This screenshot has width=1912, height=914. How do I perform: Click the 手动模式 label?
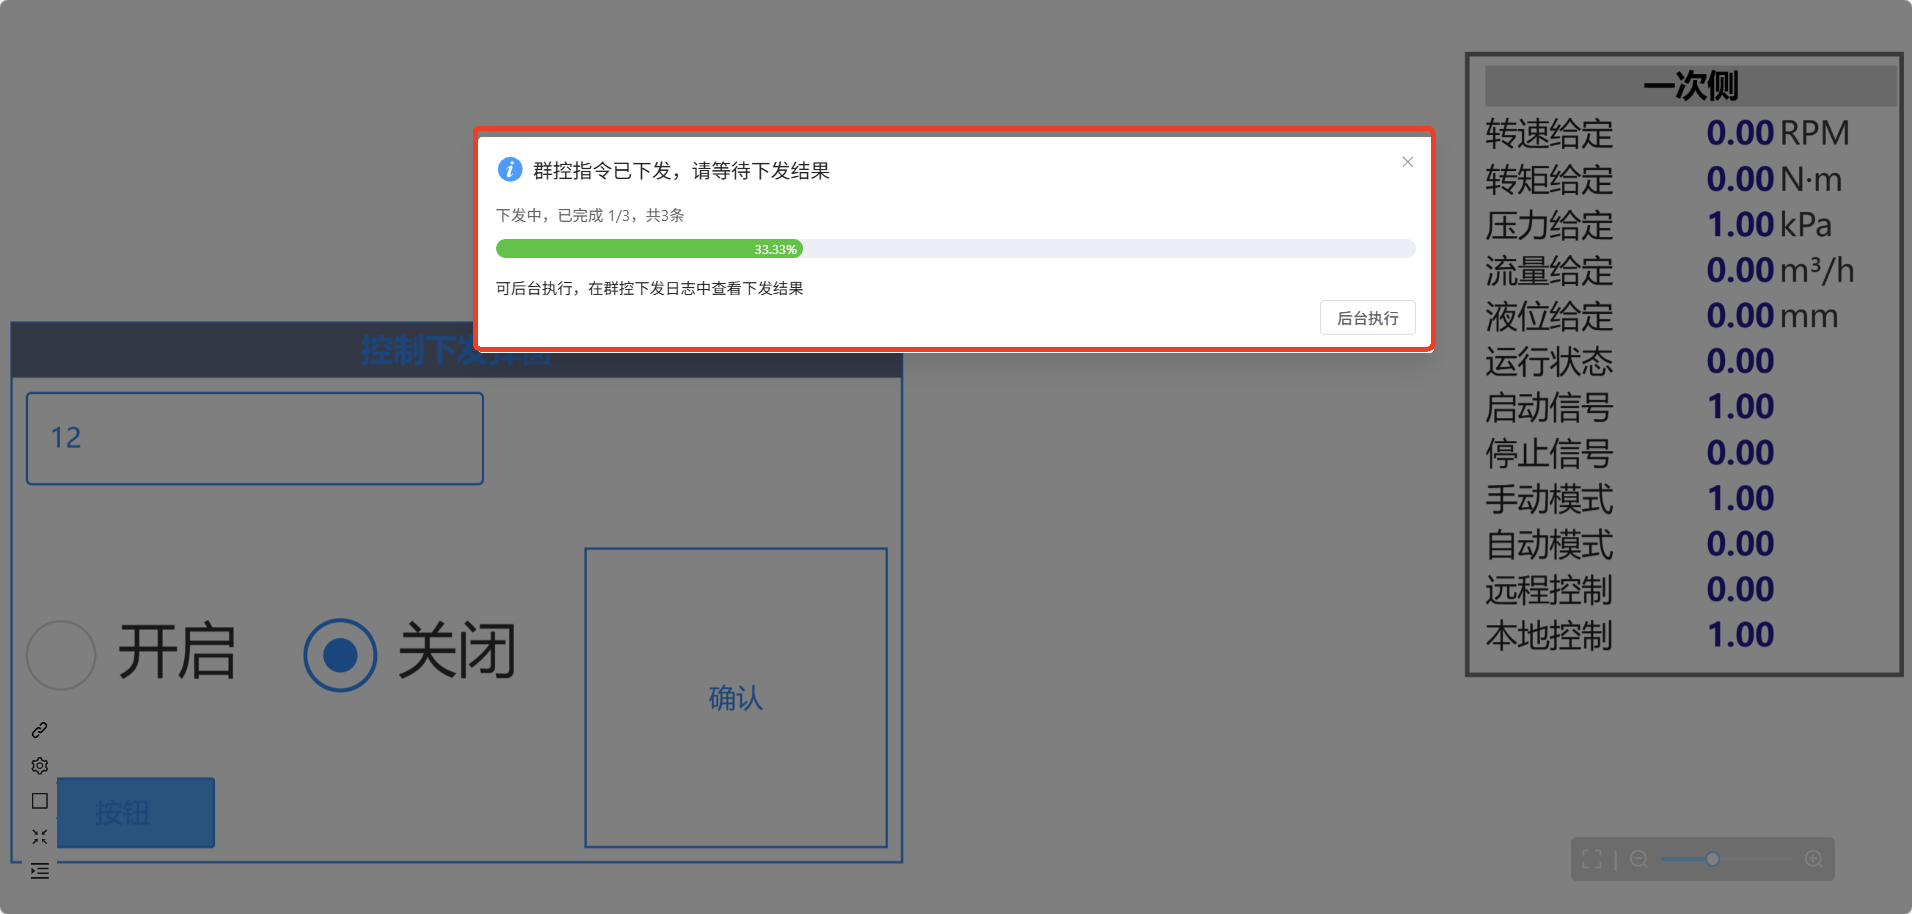pyautogui.click(x=1549, y=498)
